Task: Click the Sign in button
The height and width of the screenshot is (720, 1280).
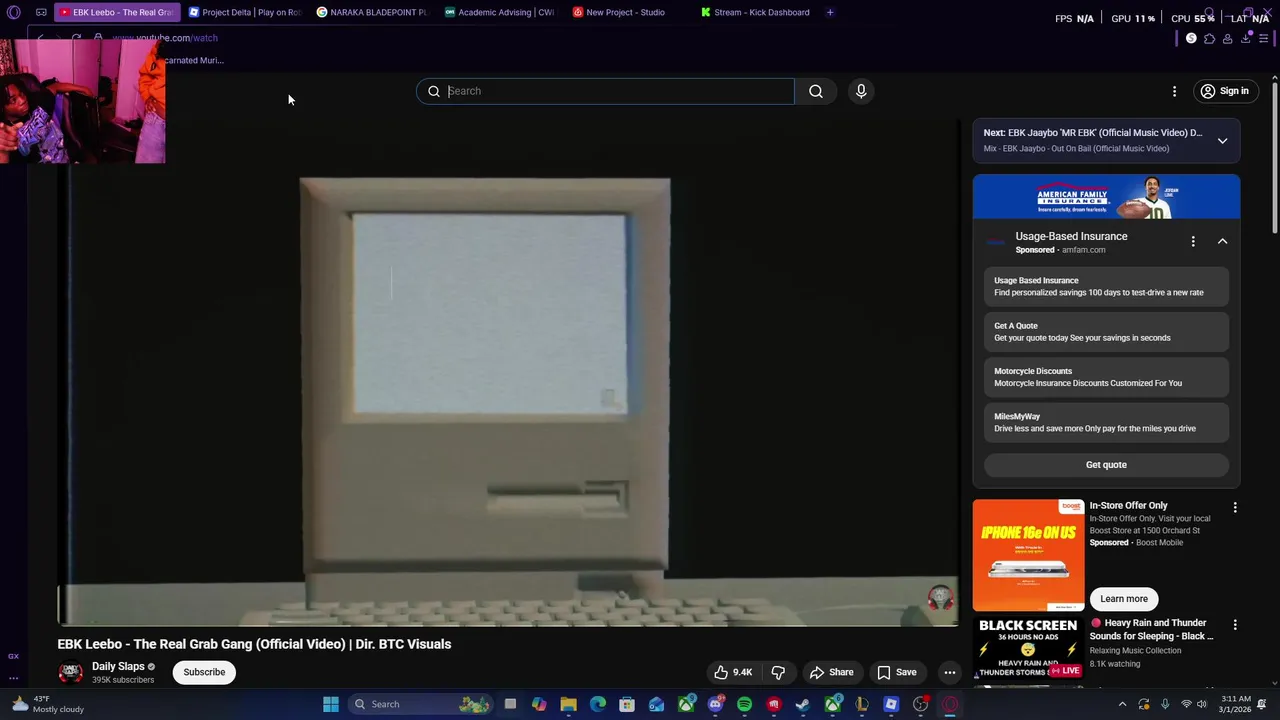Action: pyautogui.click(x=1225, y=91)
